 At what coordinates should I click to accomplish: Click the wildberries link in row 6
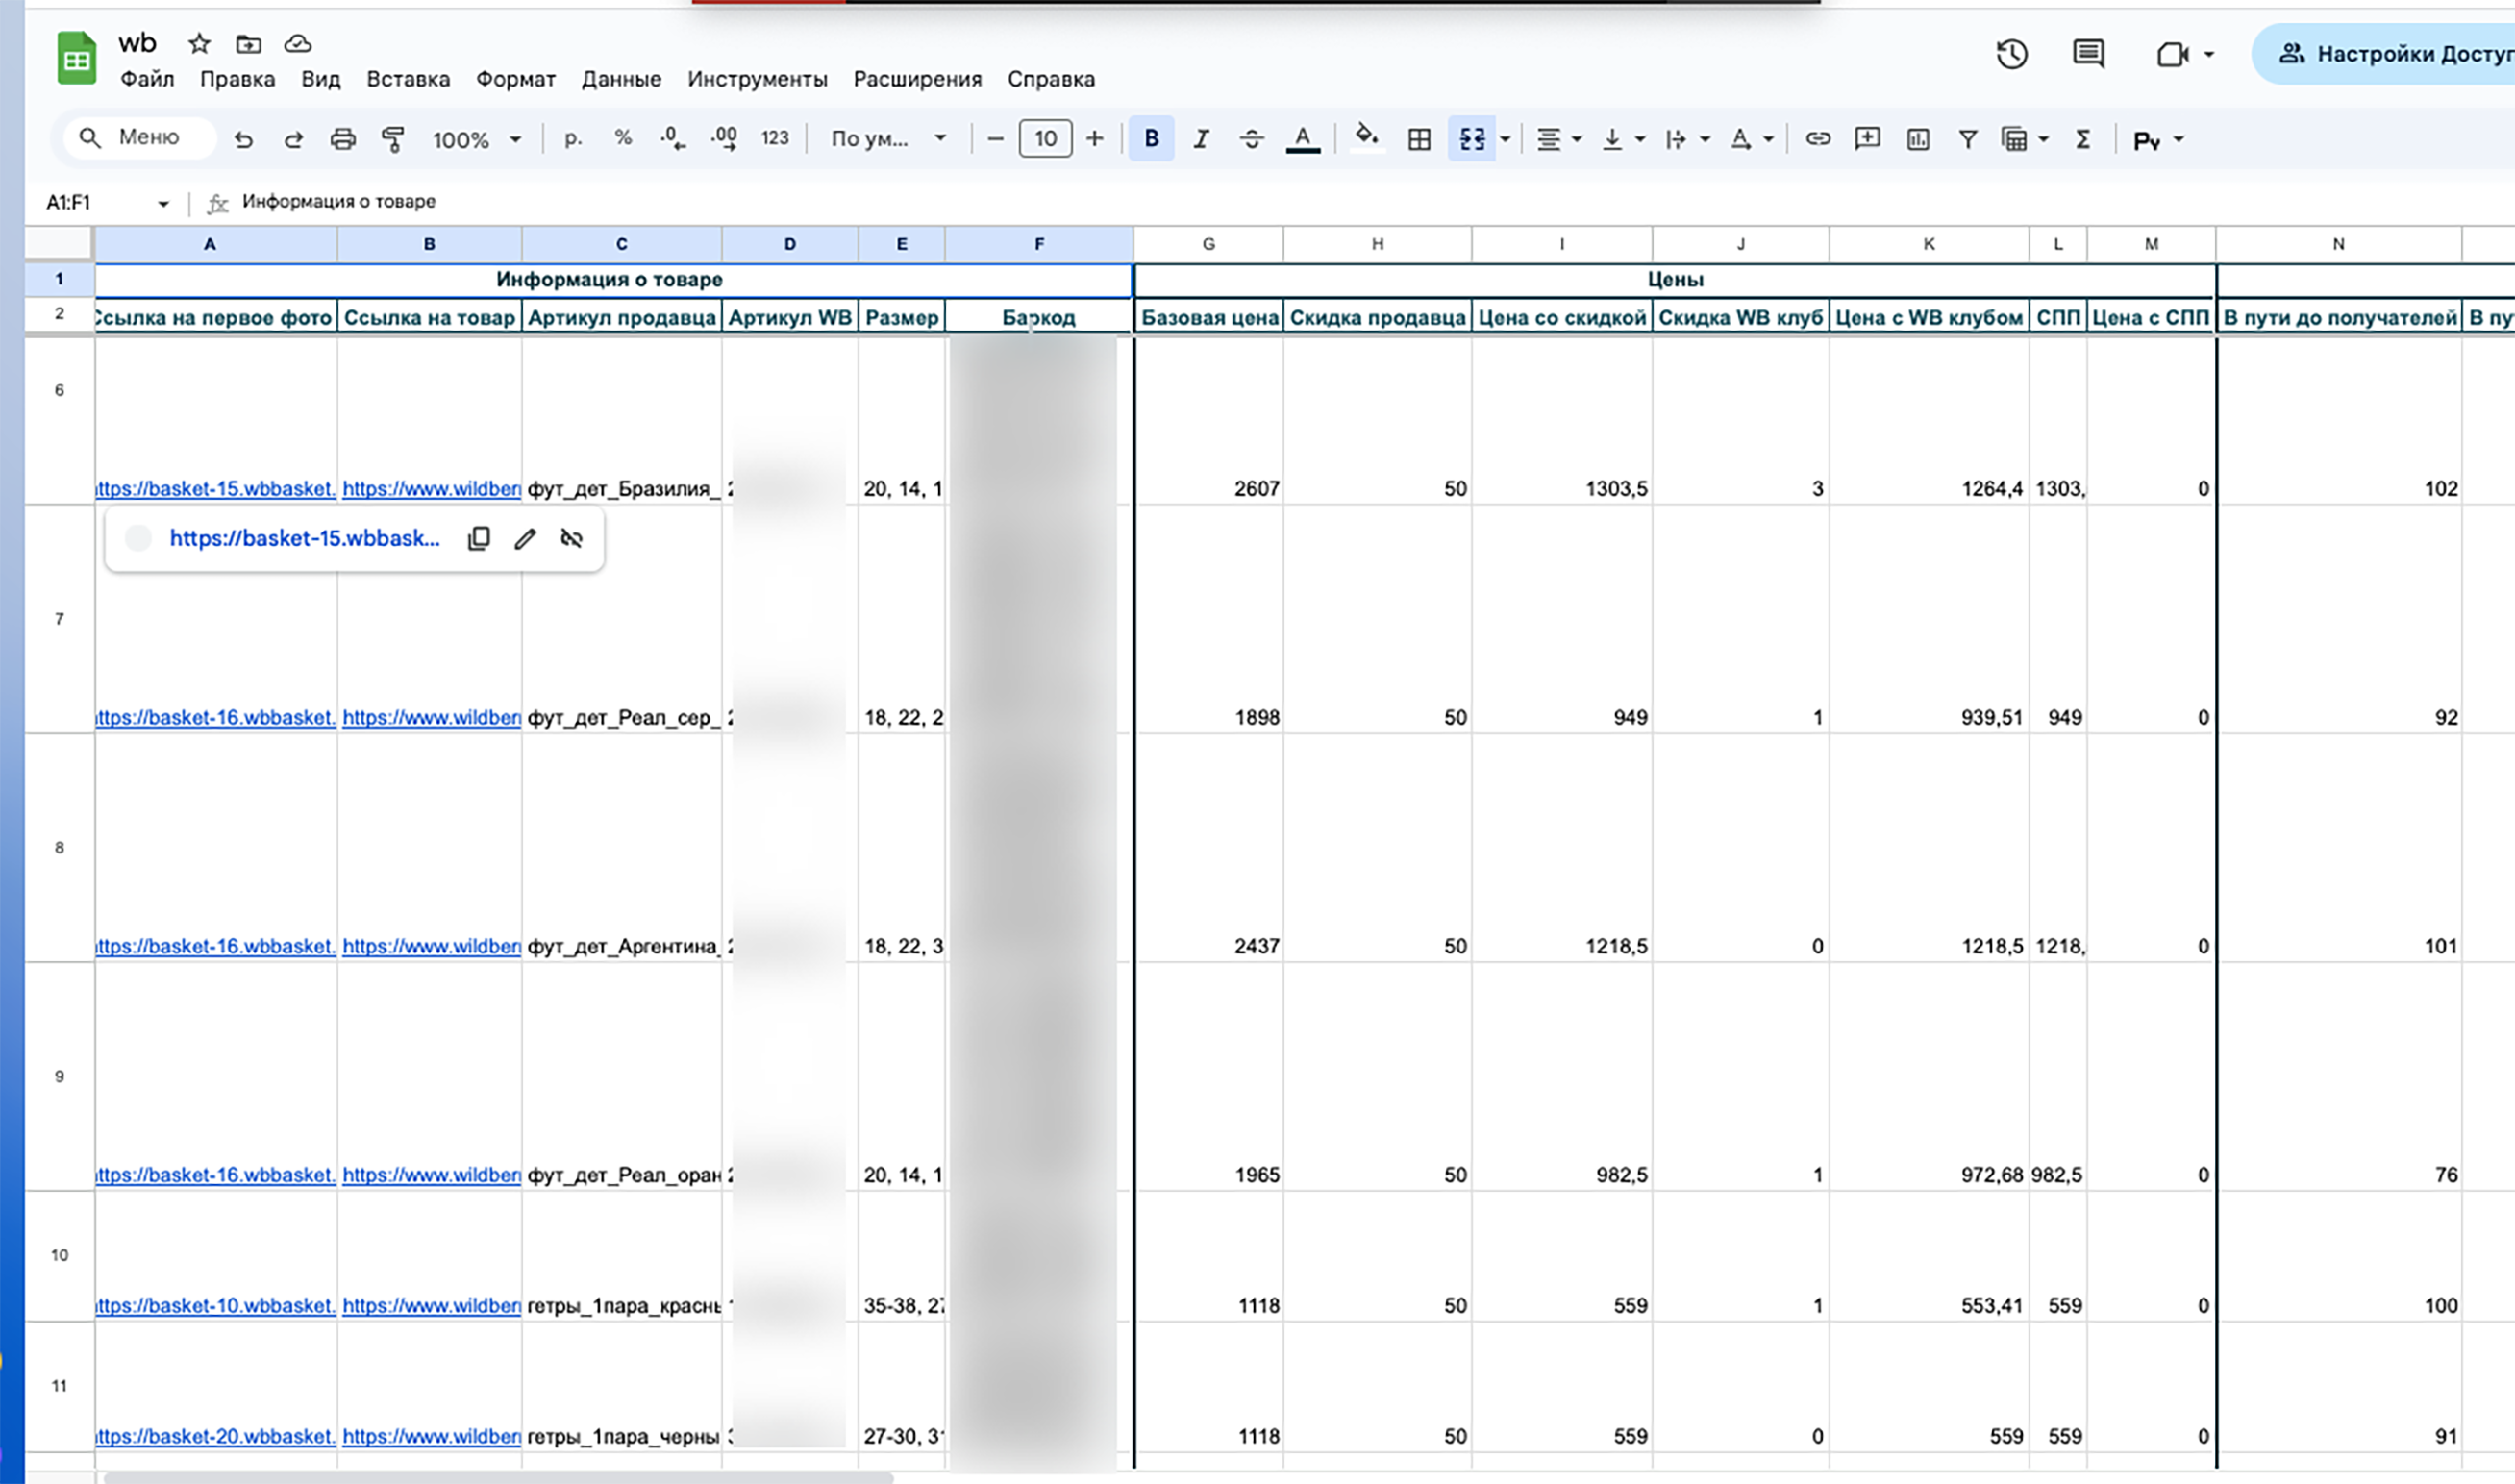(431, 489)
